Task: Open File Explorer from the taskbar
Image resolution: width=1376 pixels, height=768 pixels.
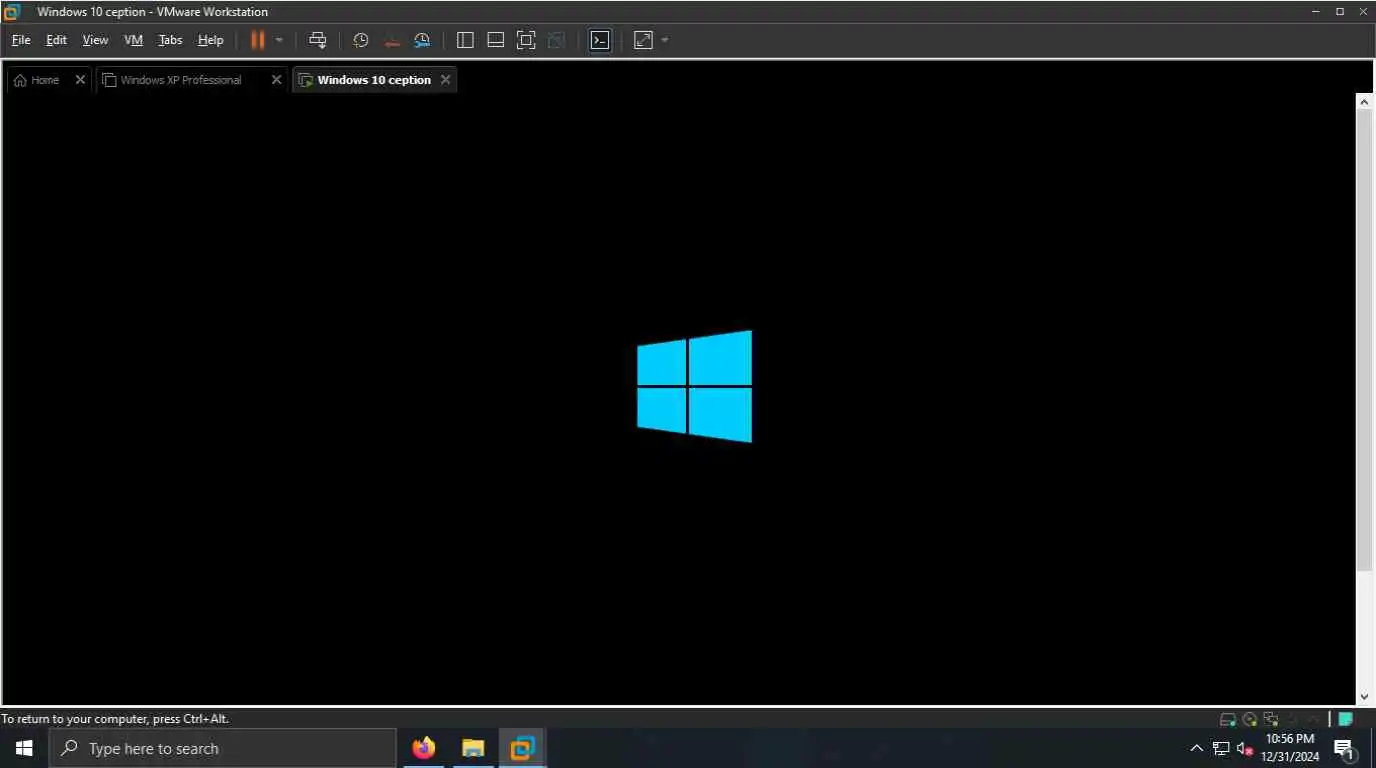Action: pos(473,748)
